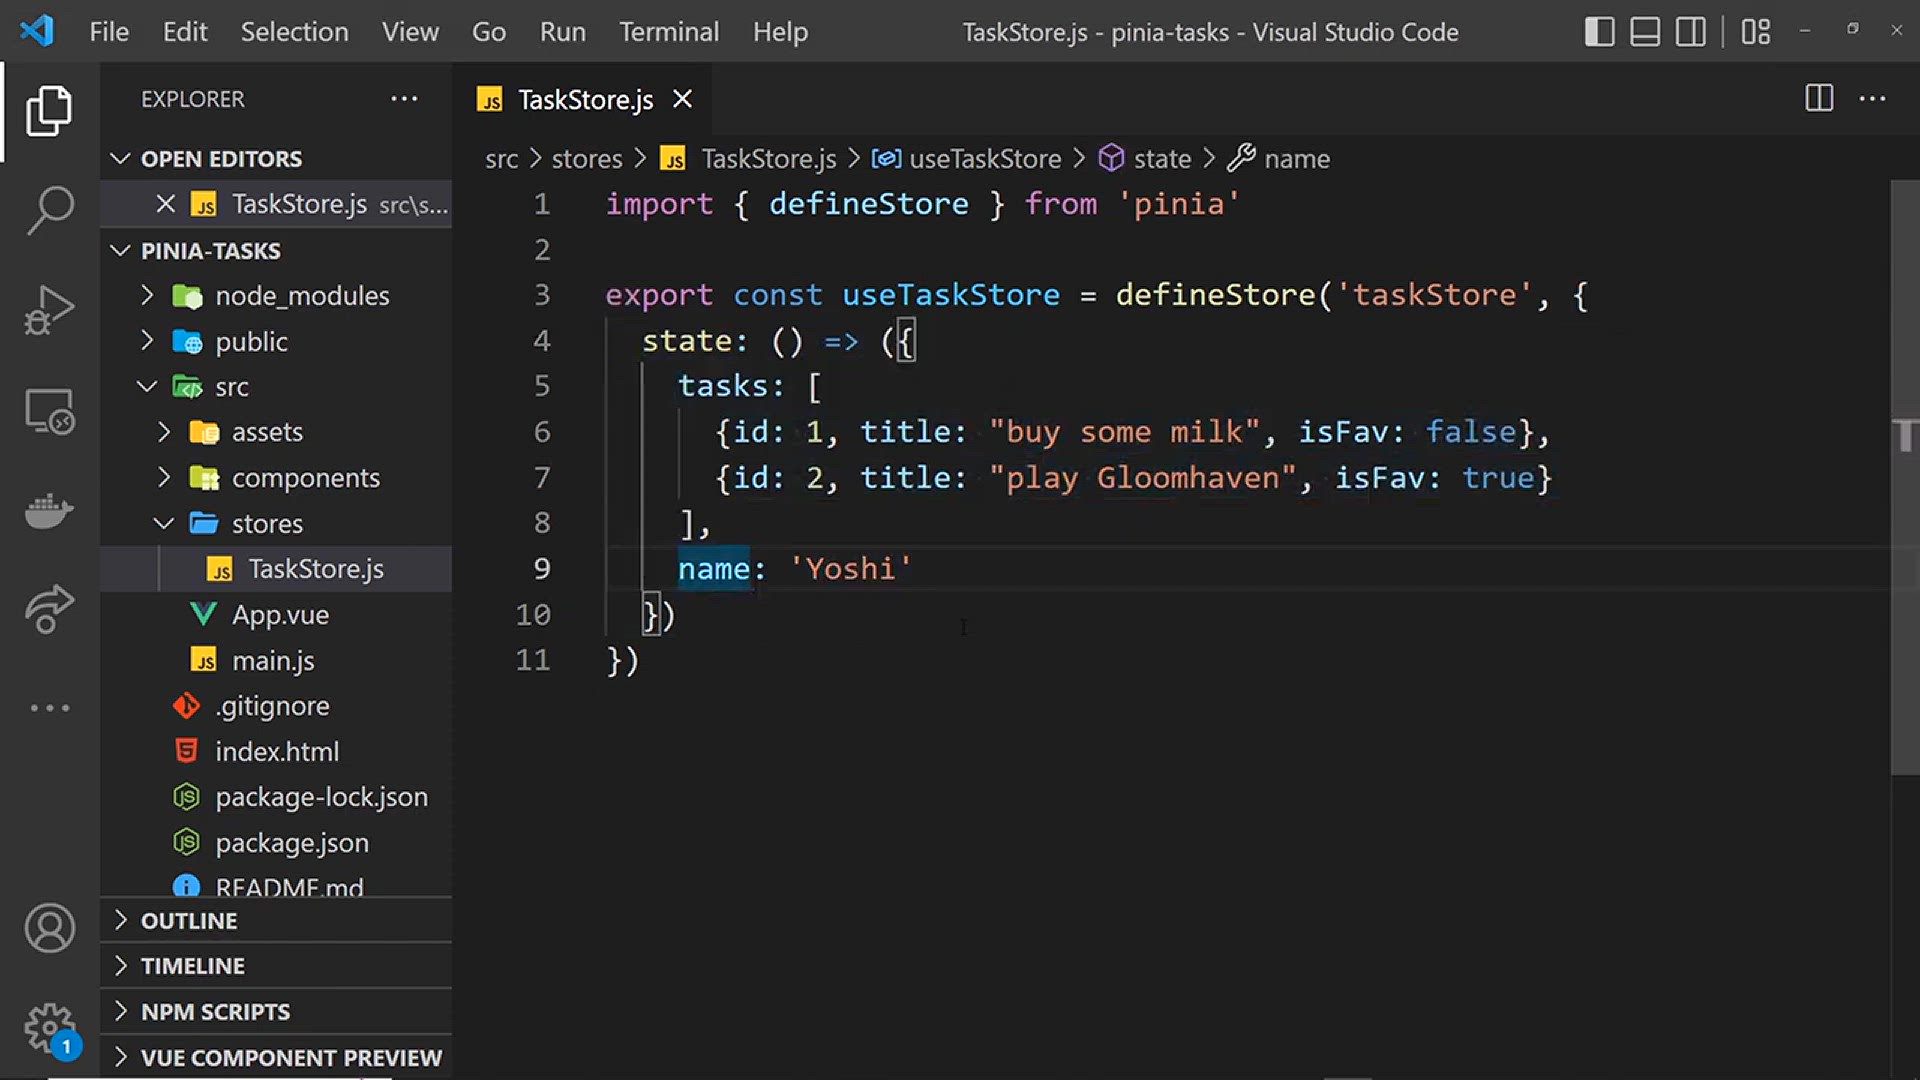Select the TaskStore.js editor tab
1920x1080 pixels.
[585, 100]
